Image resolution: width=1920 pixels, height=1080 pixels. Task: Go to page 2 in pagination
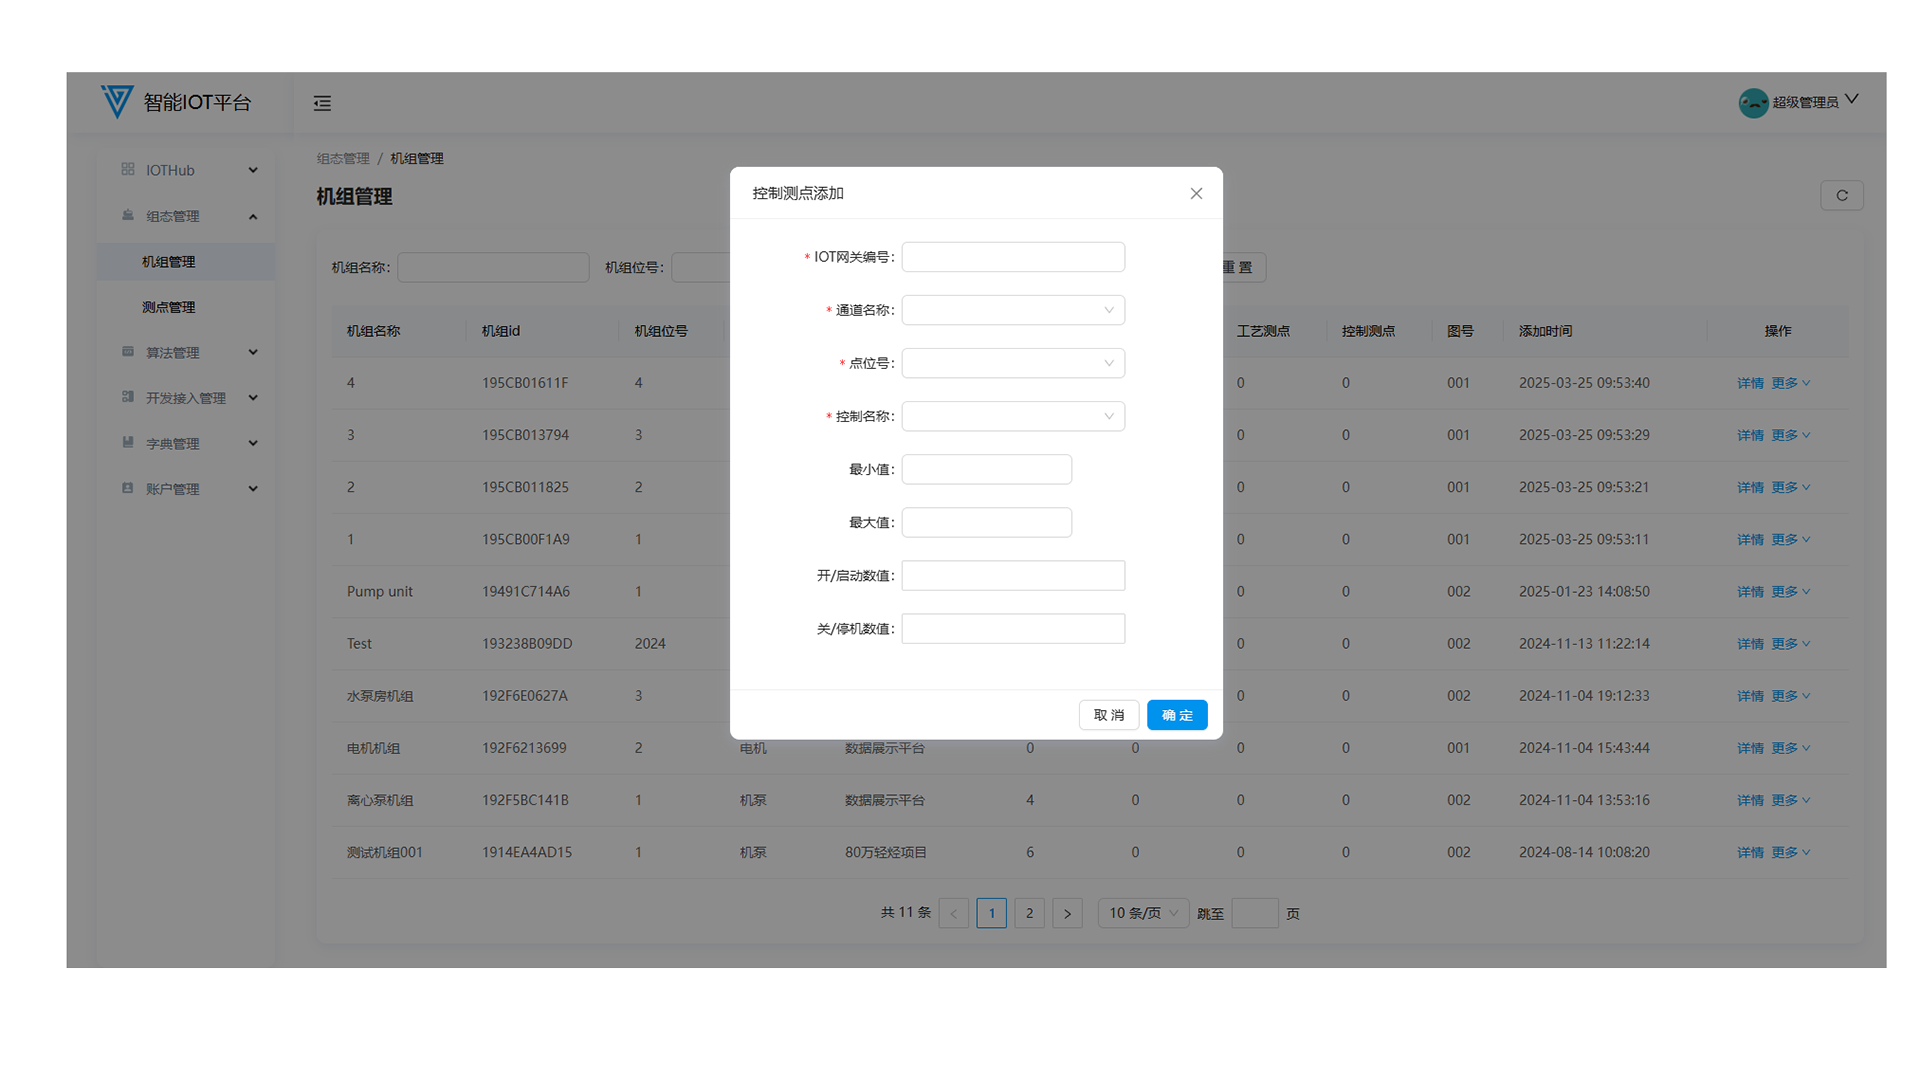1029,913
